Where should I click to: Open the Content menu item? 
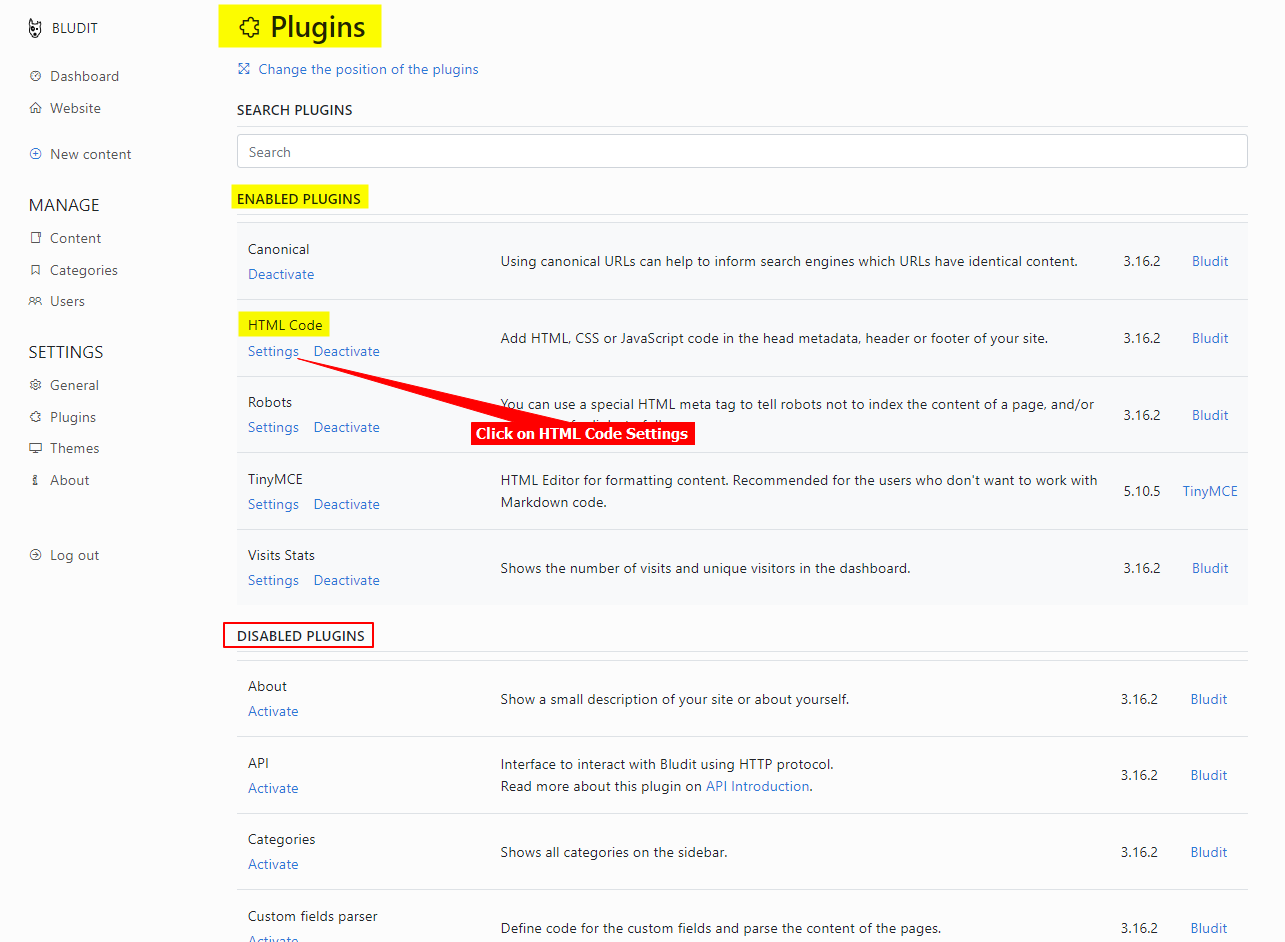[x=75, y=238]
